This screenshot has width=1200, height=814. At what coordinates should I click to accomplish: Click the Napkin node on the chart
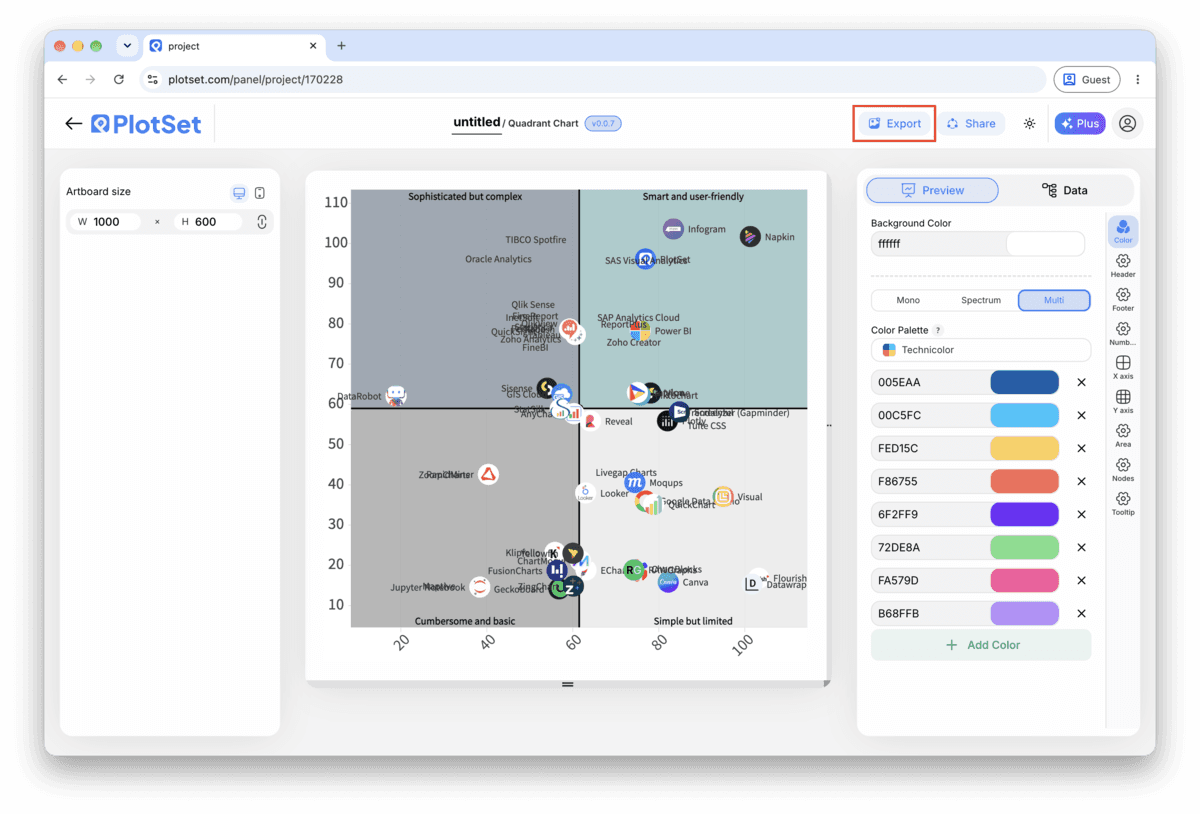(750, 237)
